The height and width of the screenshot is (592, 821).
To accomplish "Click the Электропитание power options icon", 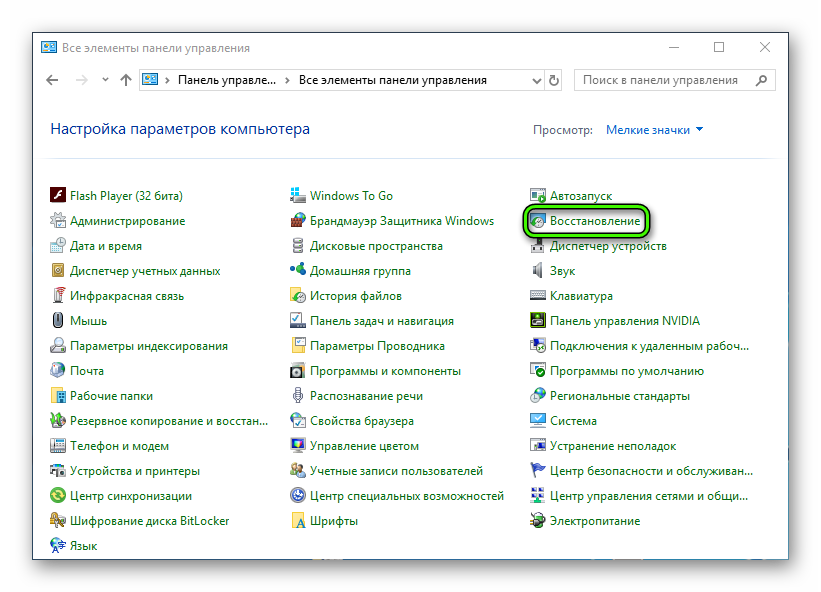I will pyautogui.click(x=538, y=521).
